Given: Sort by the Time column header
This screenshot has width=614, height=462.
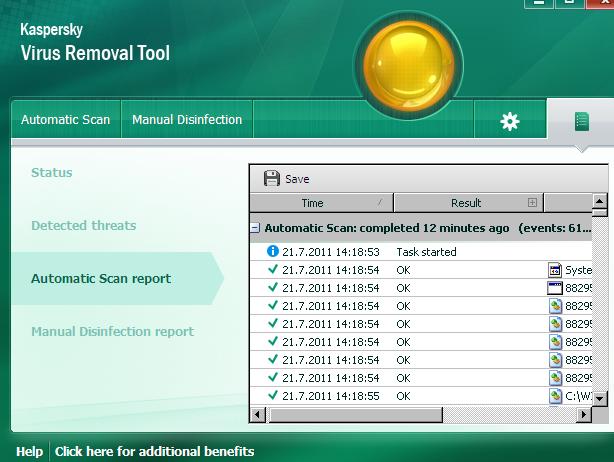Looking at the screenshot, I should coord(321,203).
